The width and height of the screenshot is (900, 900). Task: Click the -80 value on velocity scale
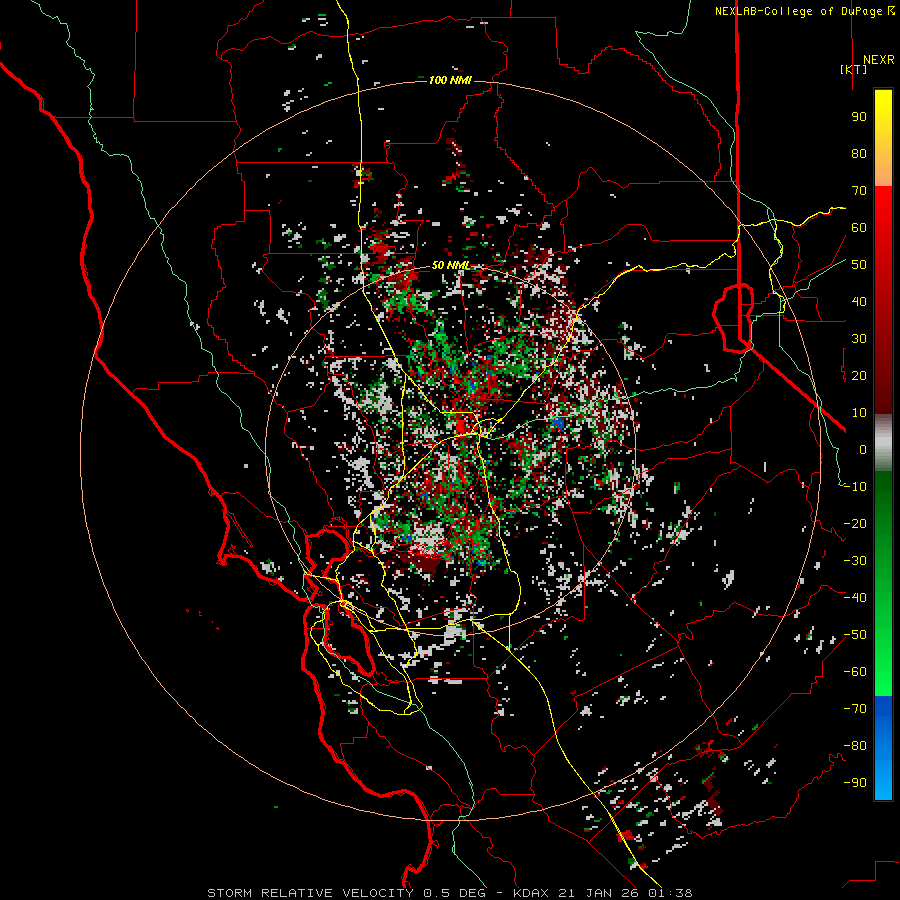855,746
